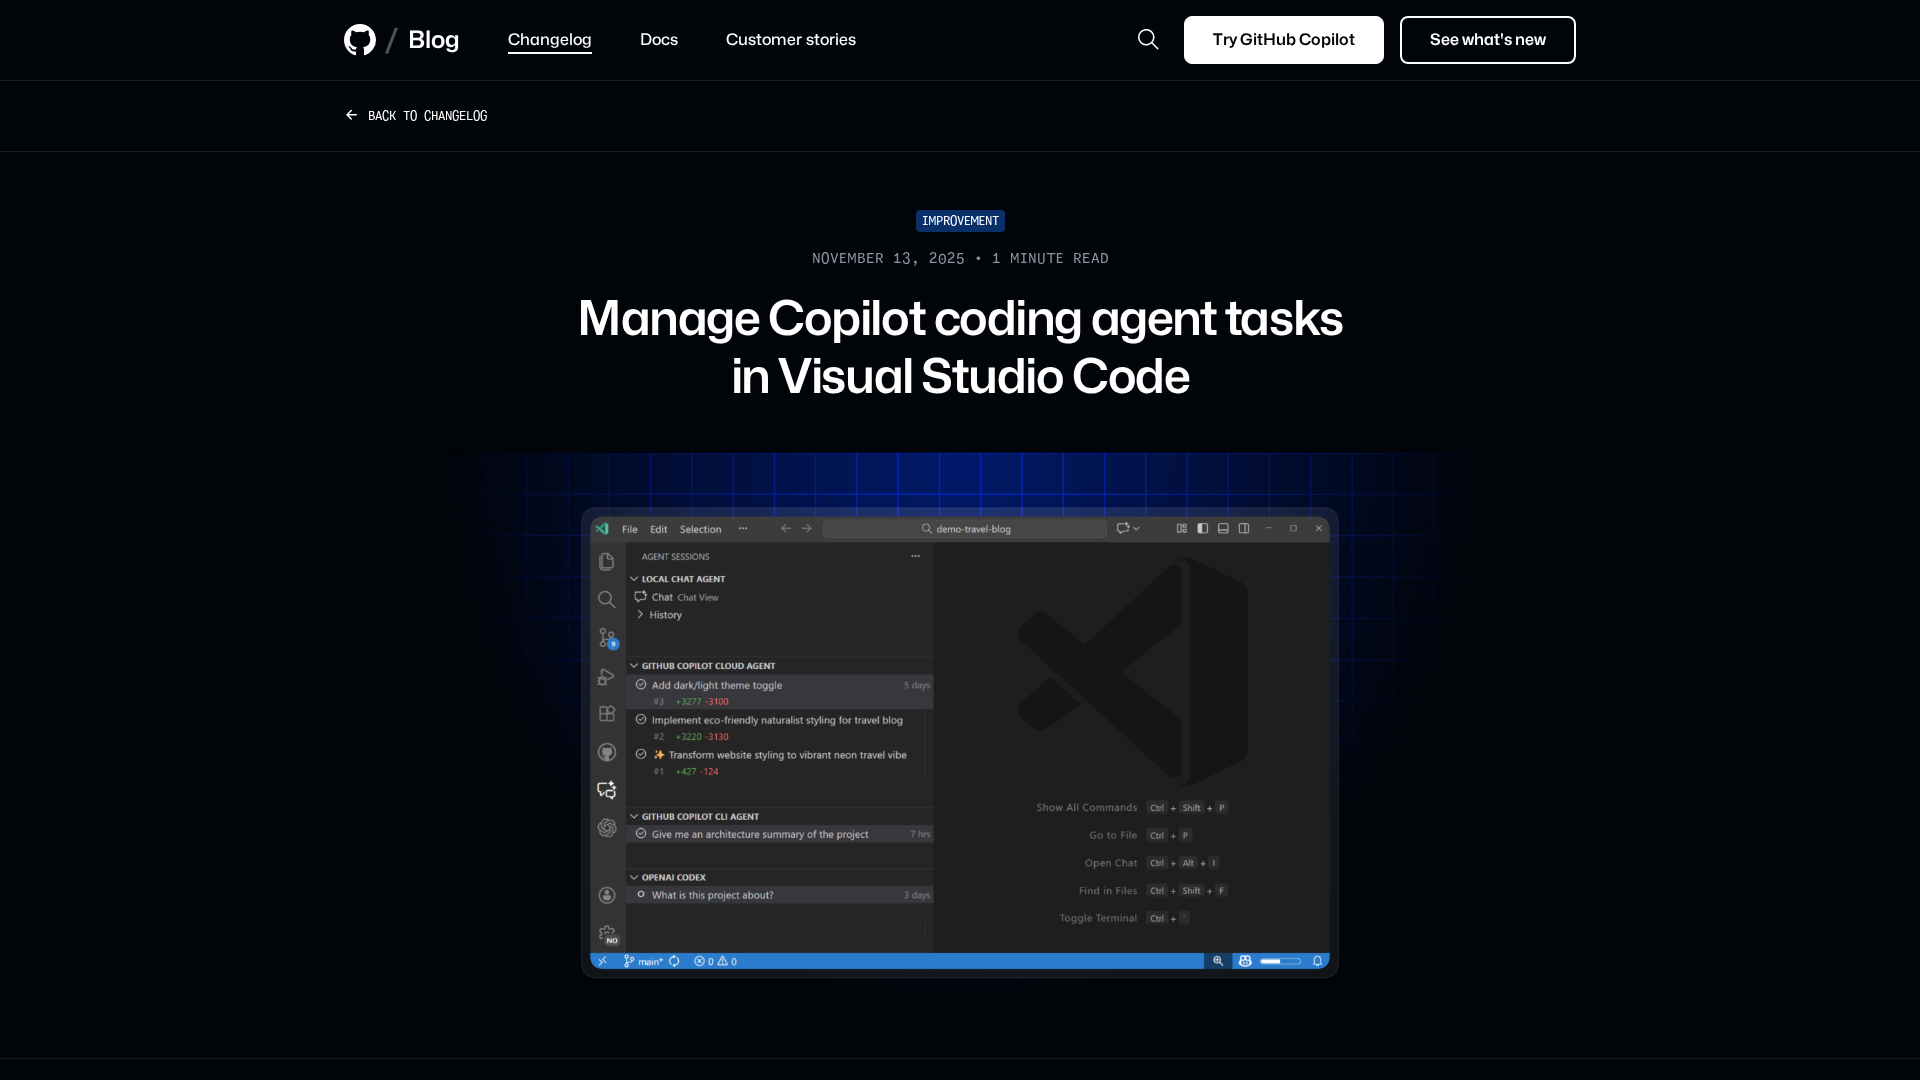The image size is (1920, 1080).
Task: Toggle the secondary side bar layout icon
Action: pos(1244,528)
